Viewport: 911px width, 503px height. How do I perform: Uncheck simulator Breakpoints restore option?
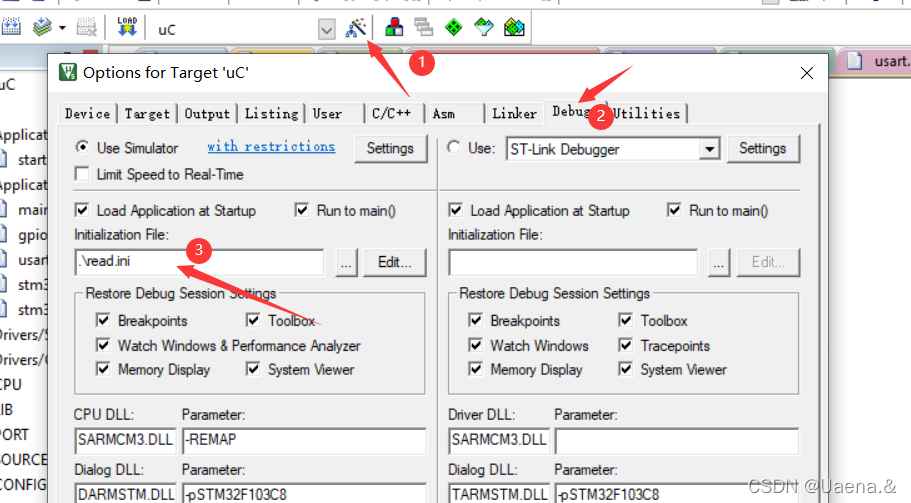103,320
